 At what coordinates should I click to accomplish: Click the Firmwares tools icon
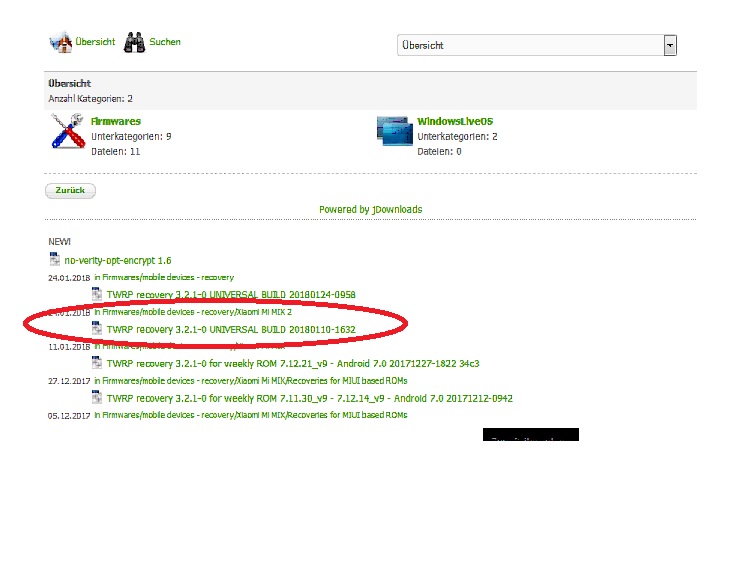coord(67,131)
